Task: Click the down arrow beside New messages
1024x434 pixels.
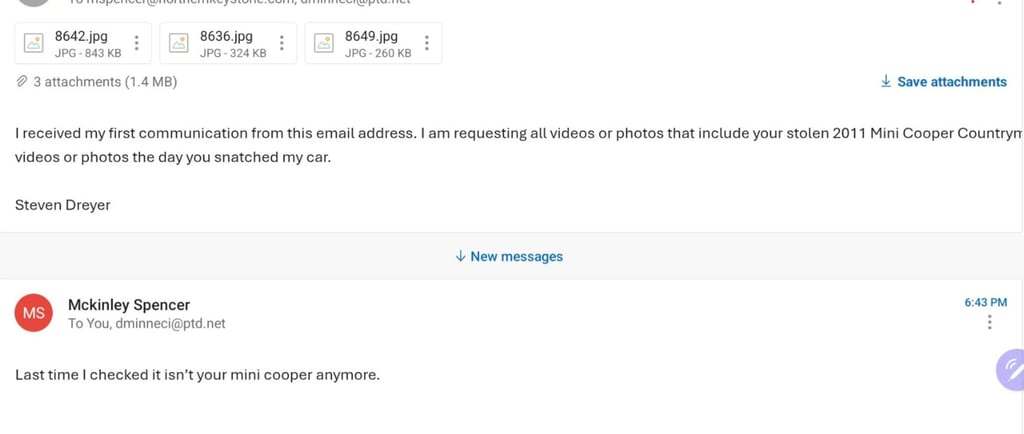Action: [x=460, y=256]
